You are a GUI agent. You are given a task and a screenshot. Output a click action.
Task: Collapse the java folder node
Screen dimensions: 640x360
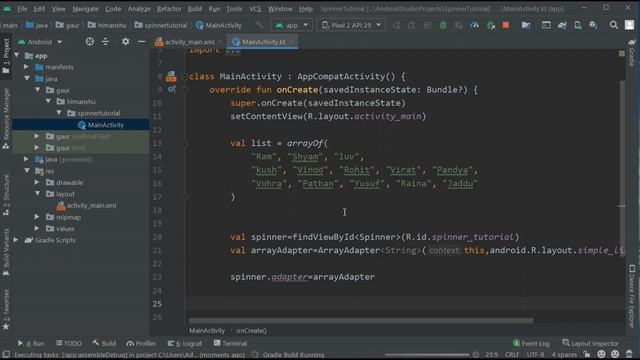27,78
